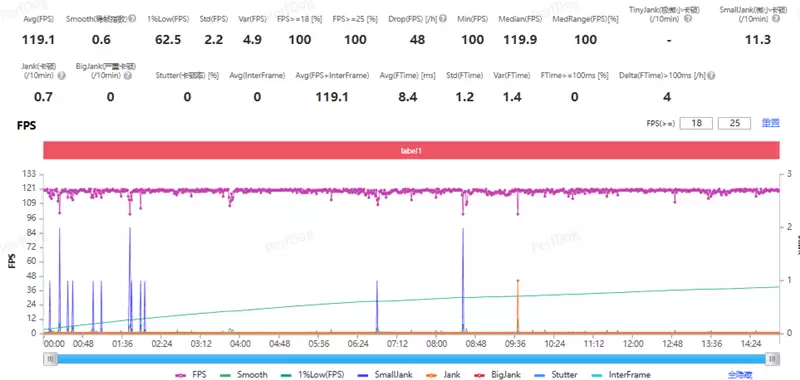Select Drop(FPS) value 48
Screen dimensions: 800x380
(x=417, y=40)
